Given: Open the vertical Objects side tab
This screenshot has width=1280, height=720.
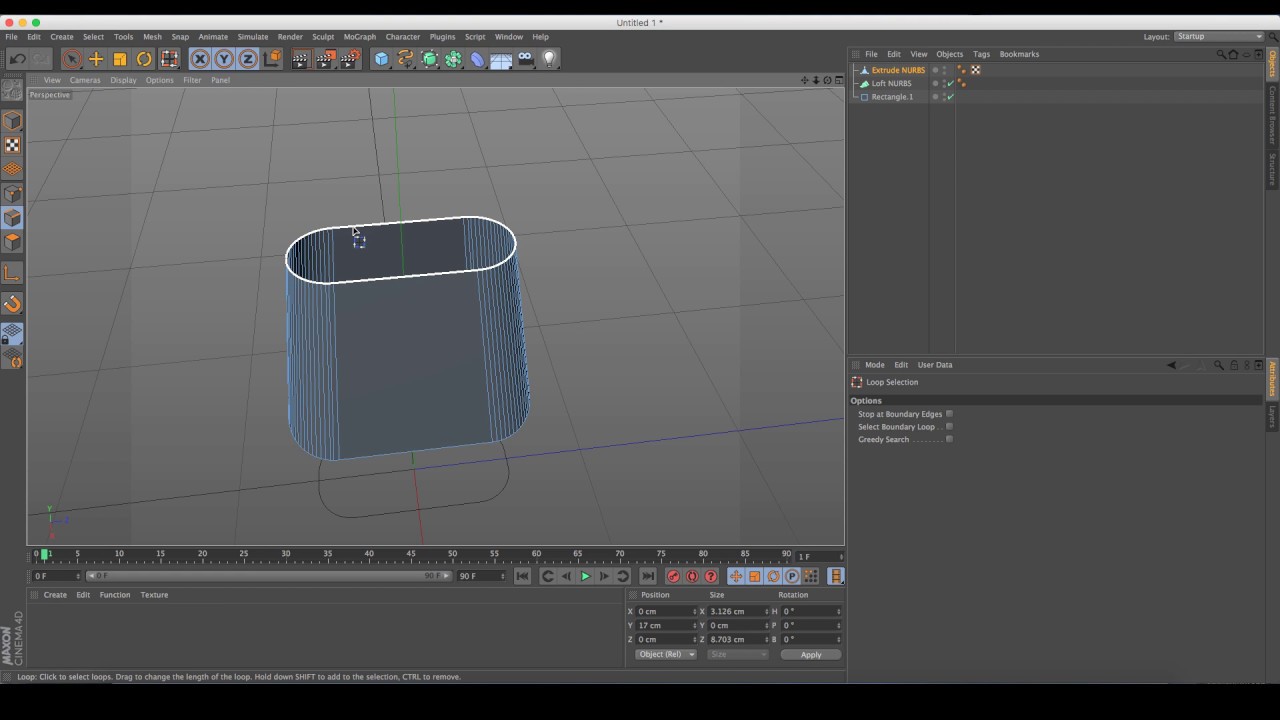Looking at the screenshot, I should point(1273,63).
